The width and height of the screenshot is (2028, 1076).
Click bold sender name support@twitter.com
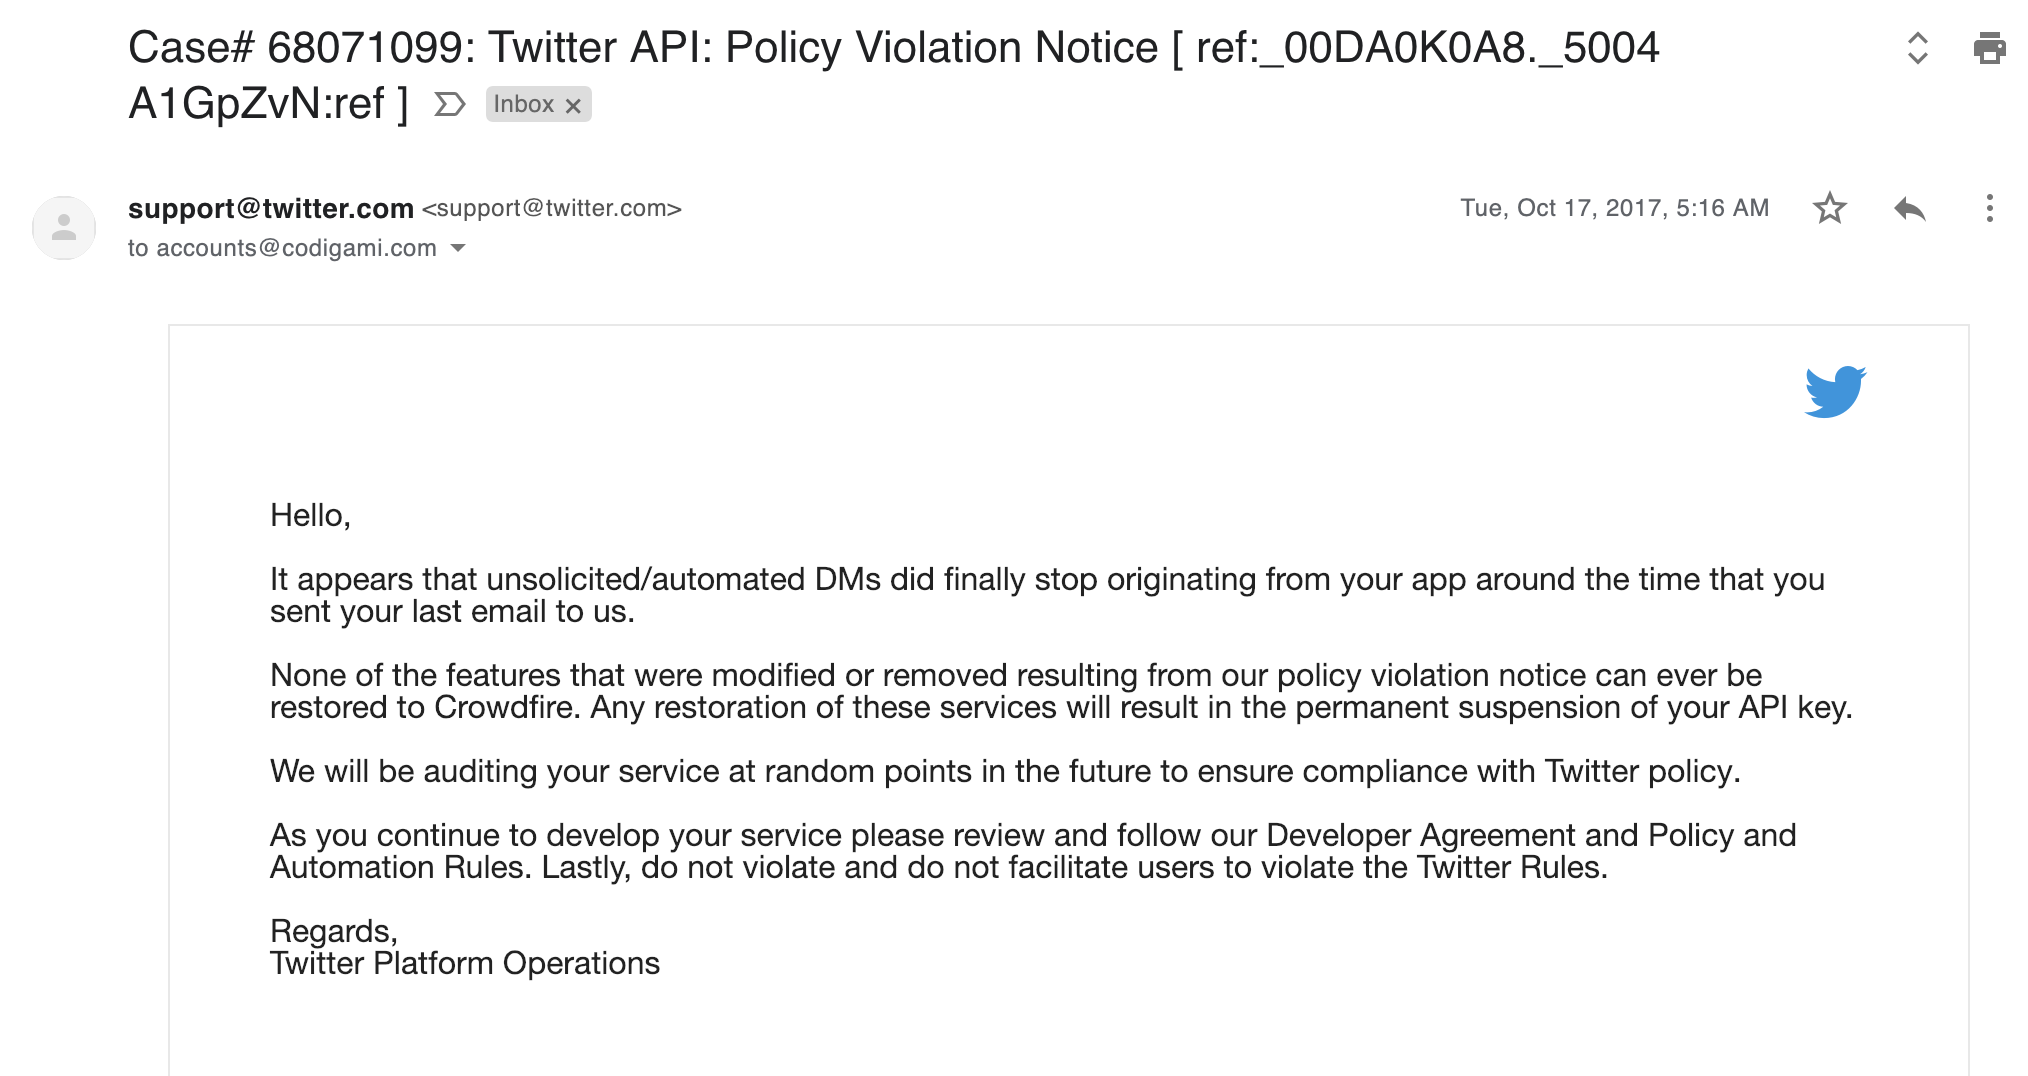click(x=270, y=208)
